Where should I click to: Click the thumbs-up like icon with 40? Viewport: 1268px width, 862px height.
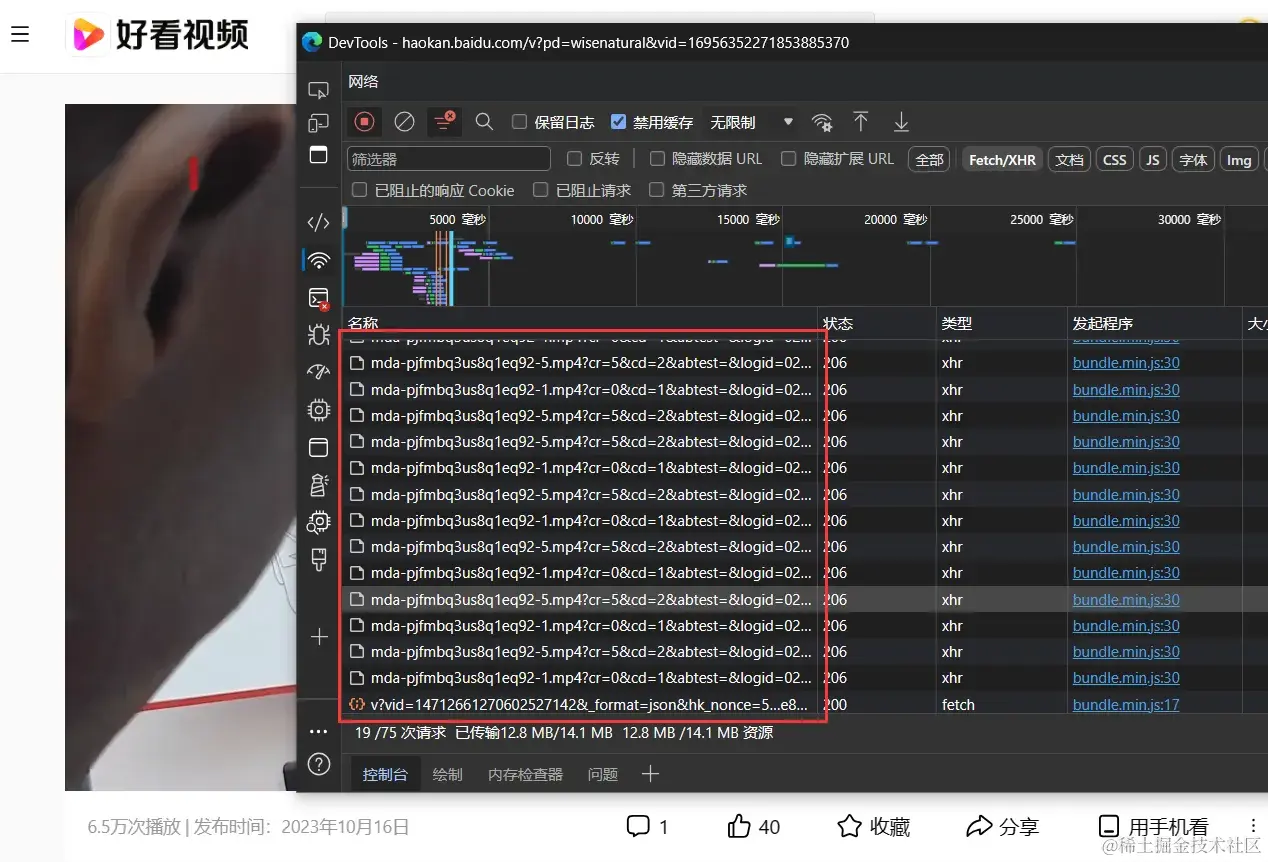tap(739, 826)
